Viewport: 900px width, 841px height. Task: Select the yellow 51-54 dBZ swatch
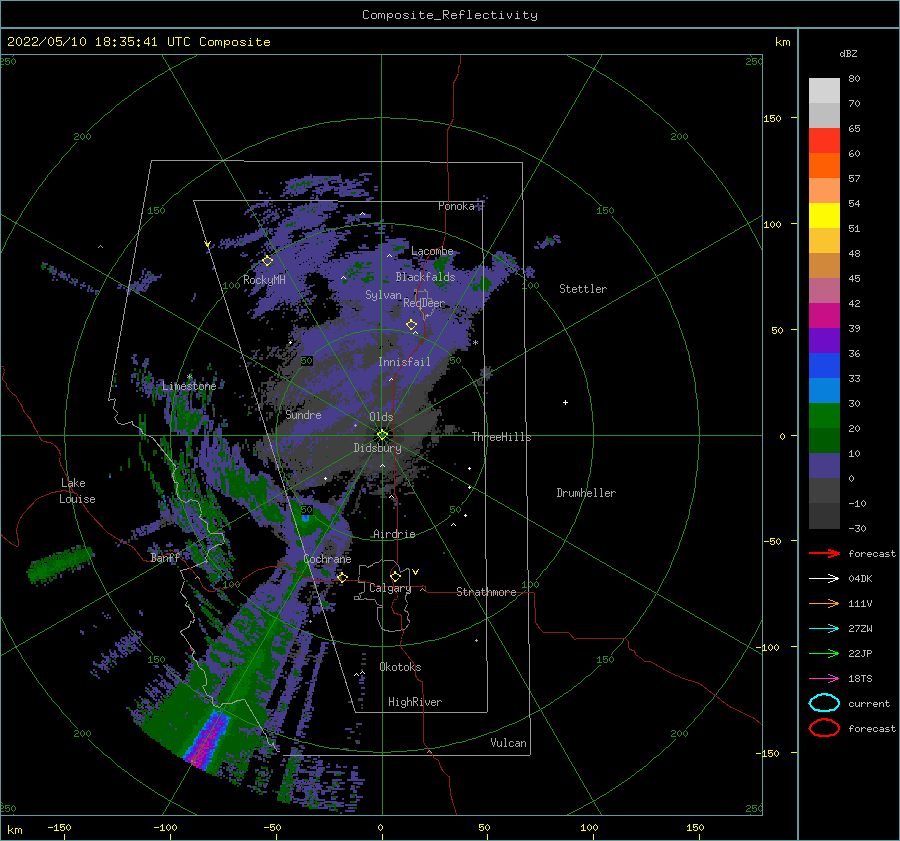tap(824, 216)
